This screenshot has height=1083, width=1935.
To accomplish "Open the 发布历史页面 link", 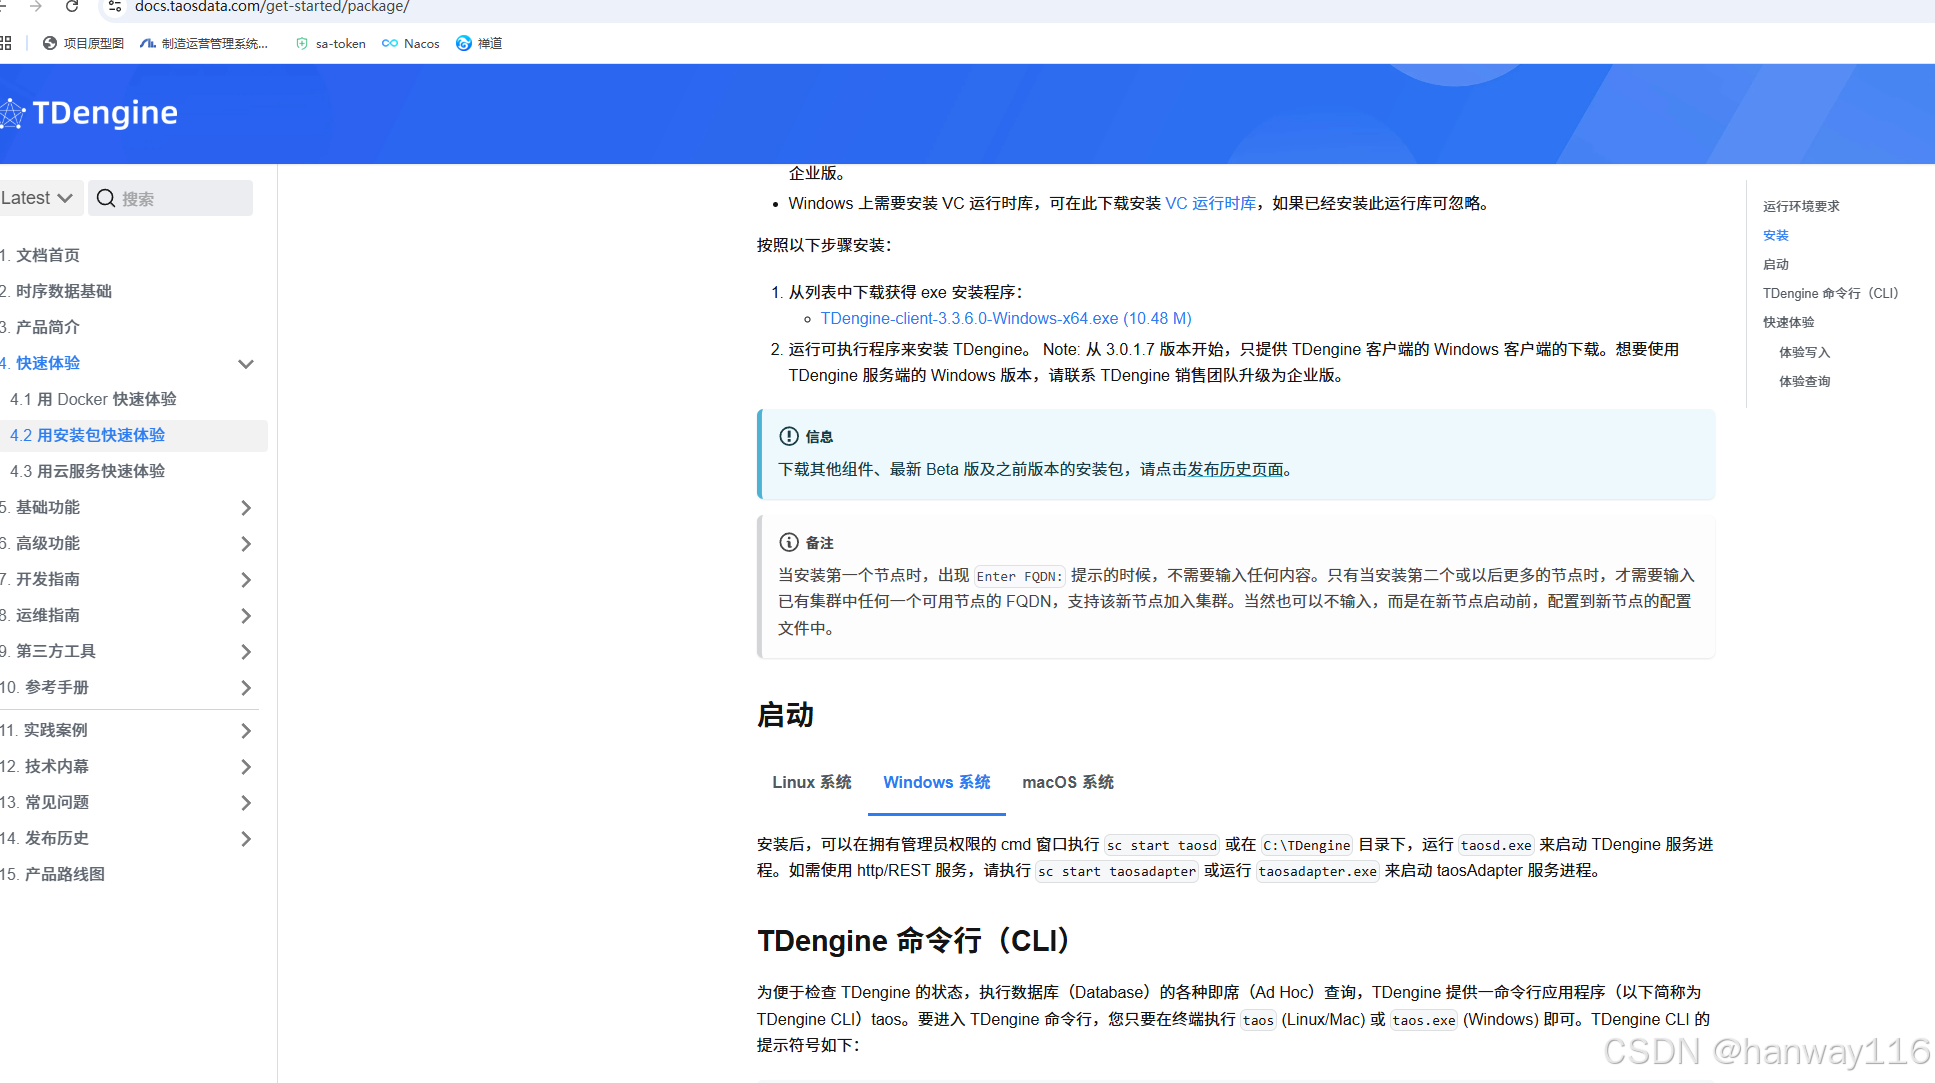I will [x=1235, y=469].
